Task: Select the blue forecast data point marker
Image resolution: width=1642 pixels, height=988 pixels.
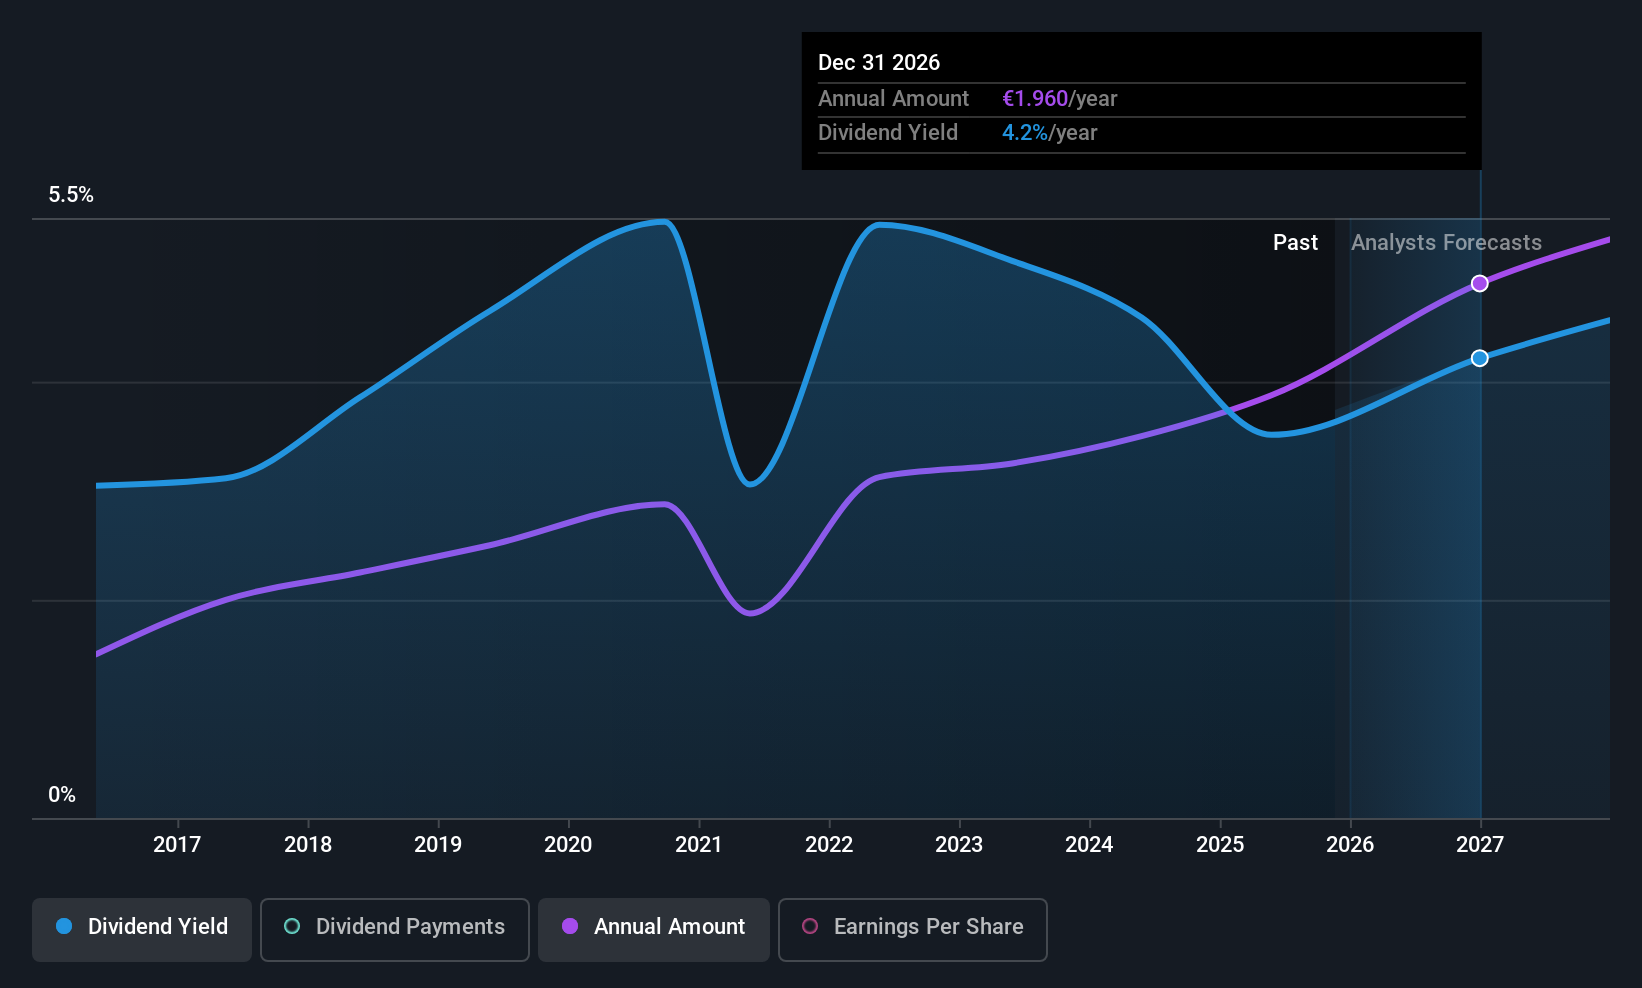Action: coord(1480,357)
